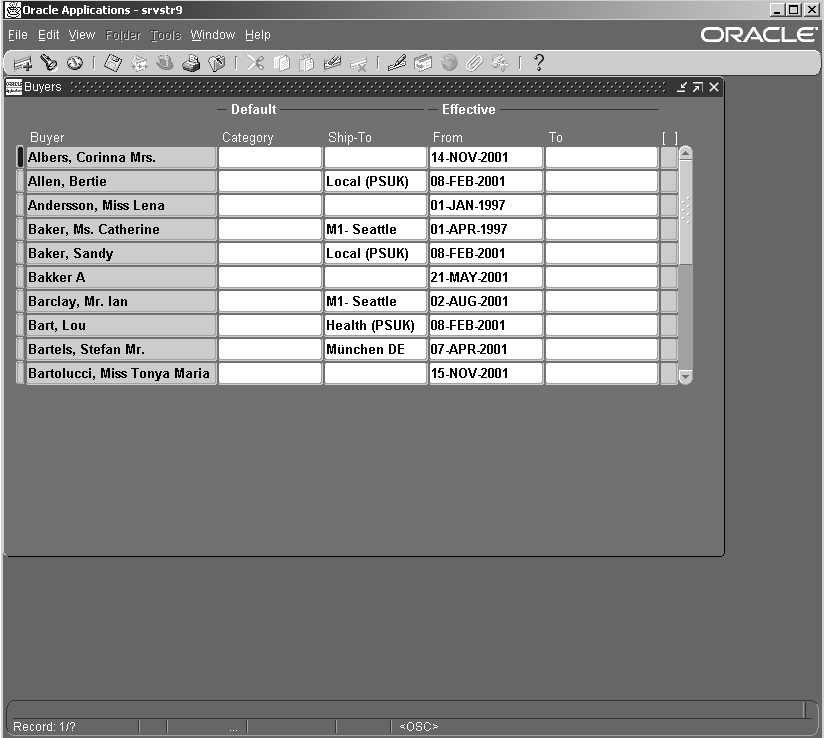This screenshot has width=824, height=738.
Task: Click From date 15-NOV-2001
Action: (486, 373)
